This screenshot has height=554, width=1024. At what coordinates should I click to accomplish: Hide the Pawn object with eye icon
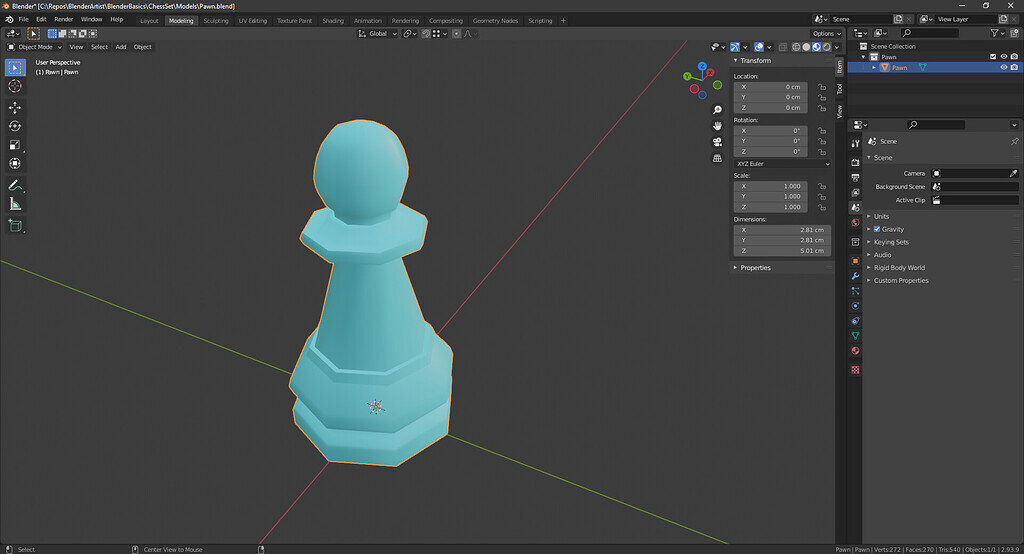click(x=1003, y=68)
